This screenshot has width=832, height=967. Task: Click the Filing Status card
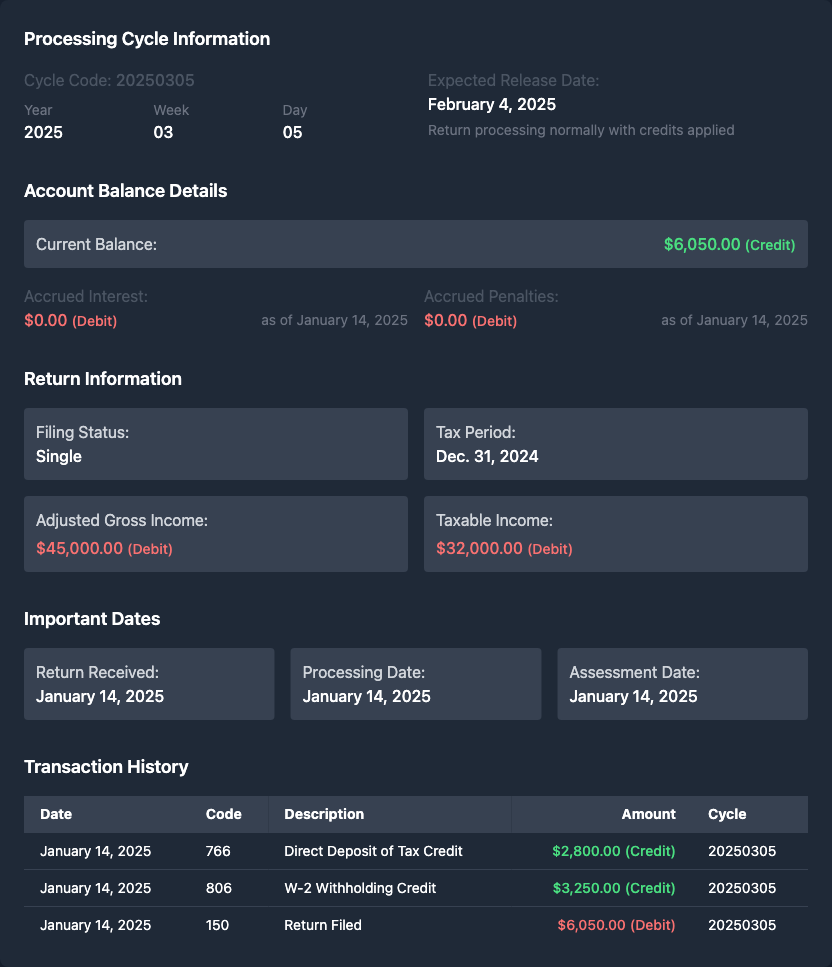point(215,444)
